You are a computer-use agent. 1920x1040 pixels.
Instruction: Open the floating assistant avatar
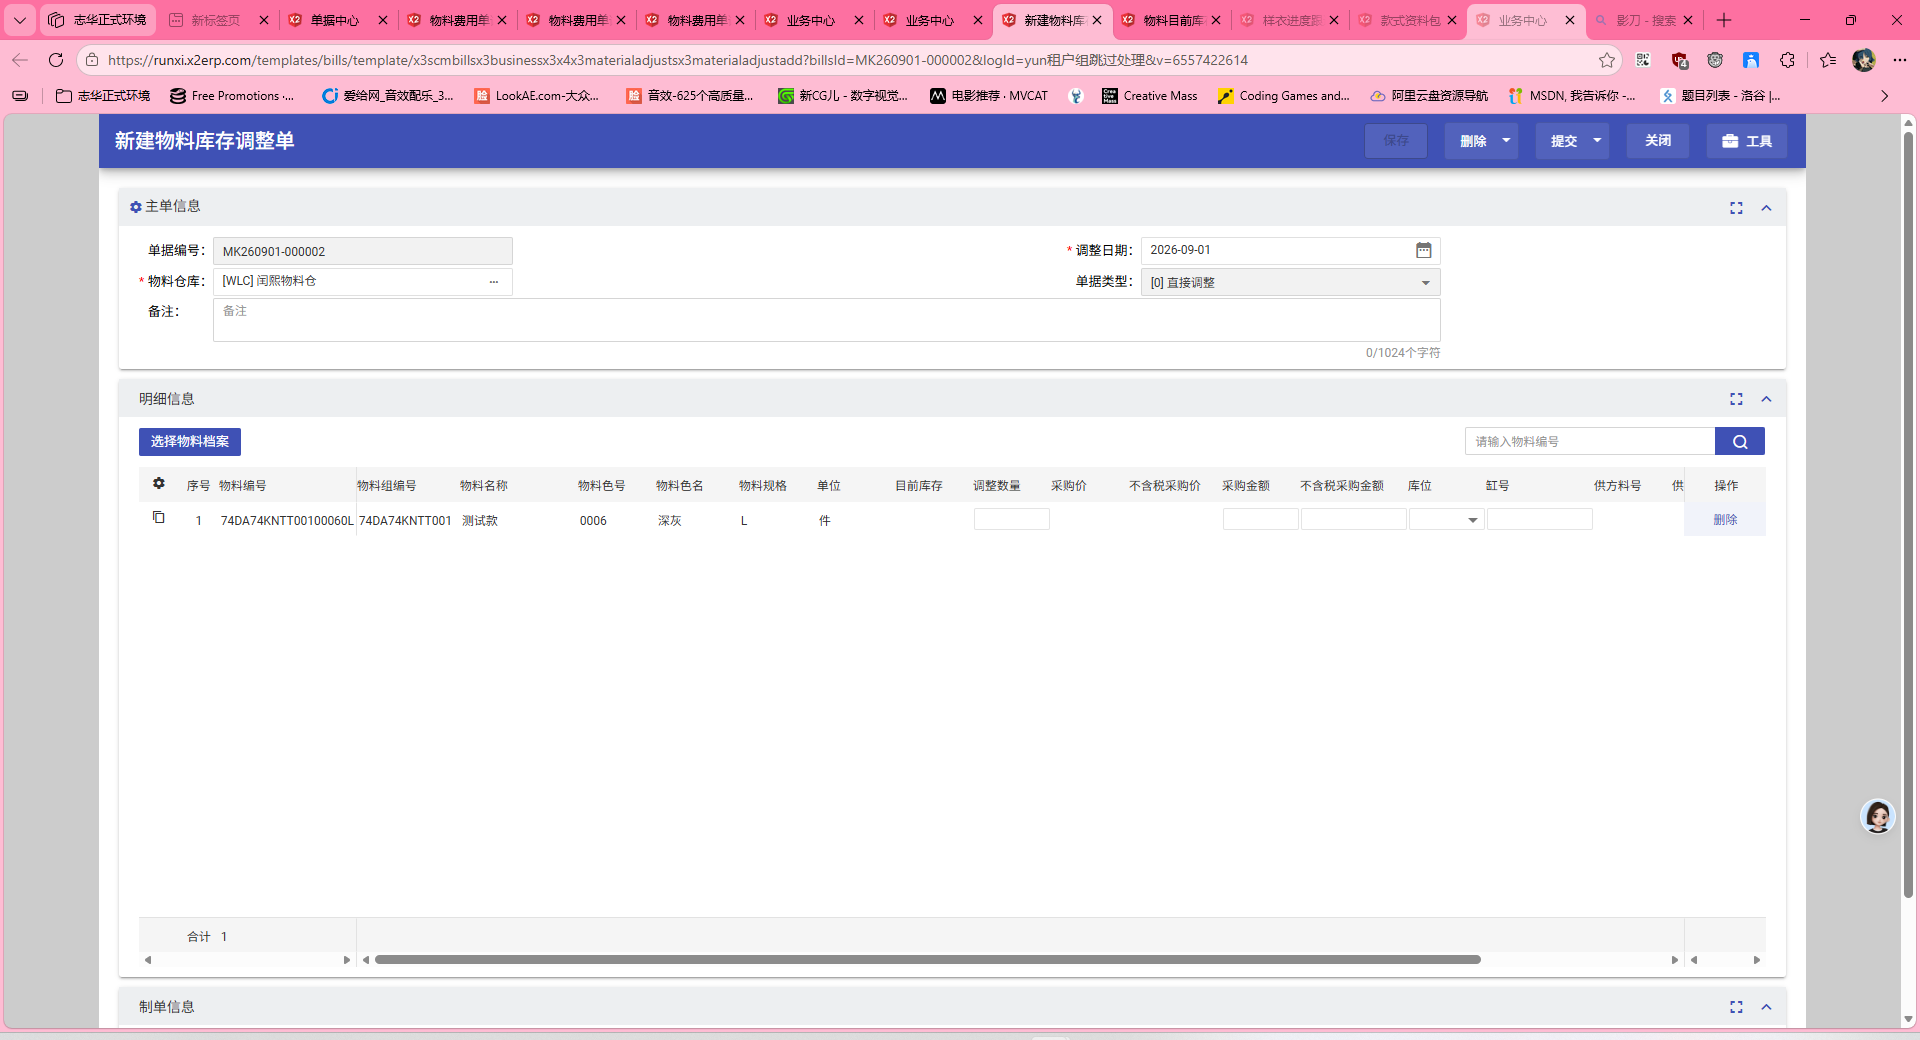pos(1877,817)
